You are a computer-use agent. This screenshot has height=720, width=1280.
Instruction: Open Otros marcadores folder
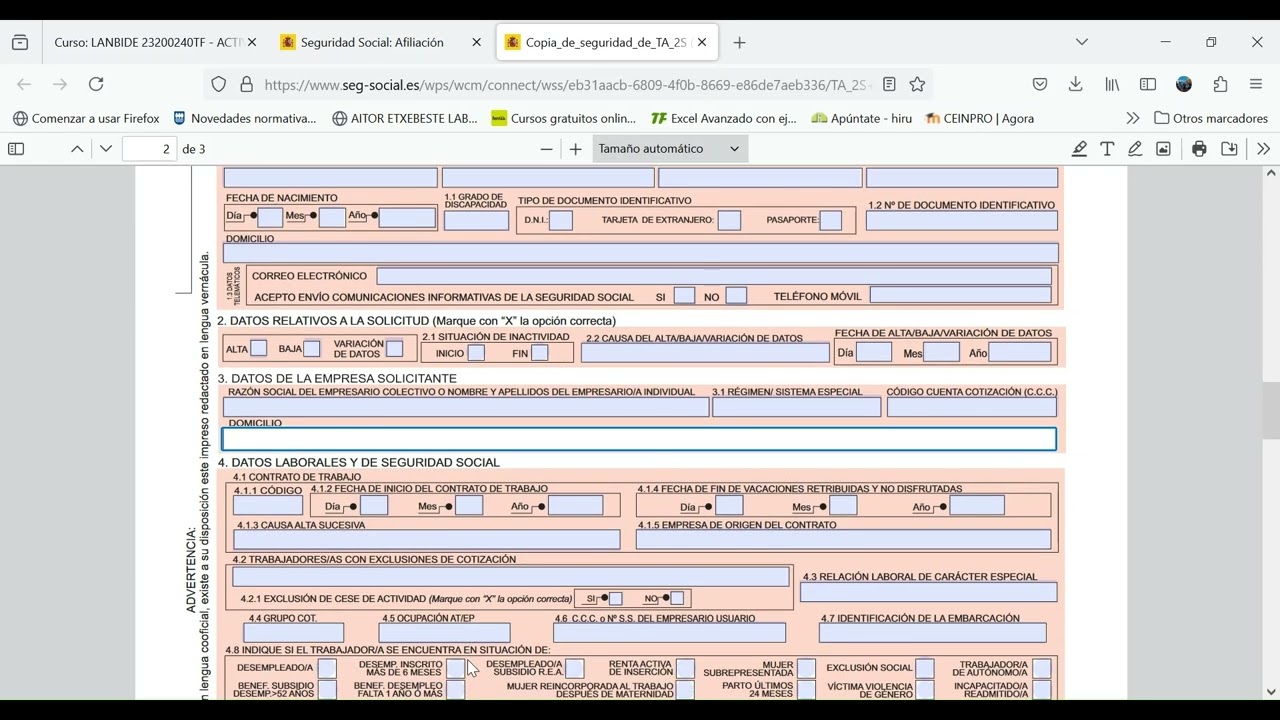point(1210,118)
